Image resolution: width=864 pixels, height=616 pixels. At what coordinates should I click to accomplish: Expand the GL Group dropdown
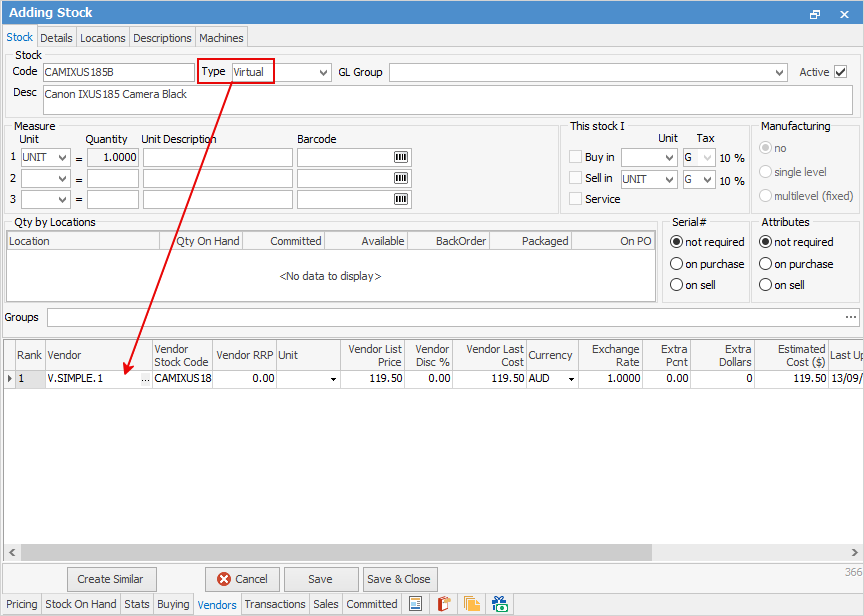point(779,72)
